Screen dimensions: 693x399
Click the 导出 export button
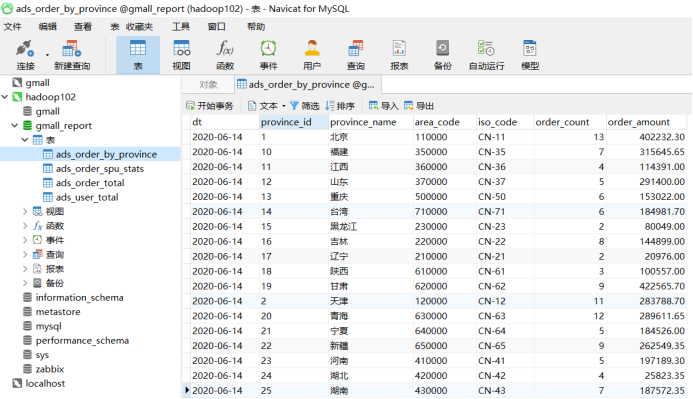(419, 106)
